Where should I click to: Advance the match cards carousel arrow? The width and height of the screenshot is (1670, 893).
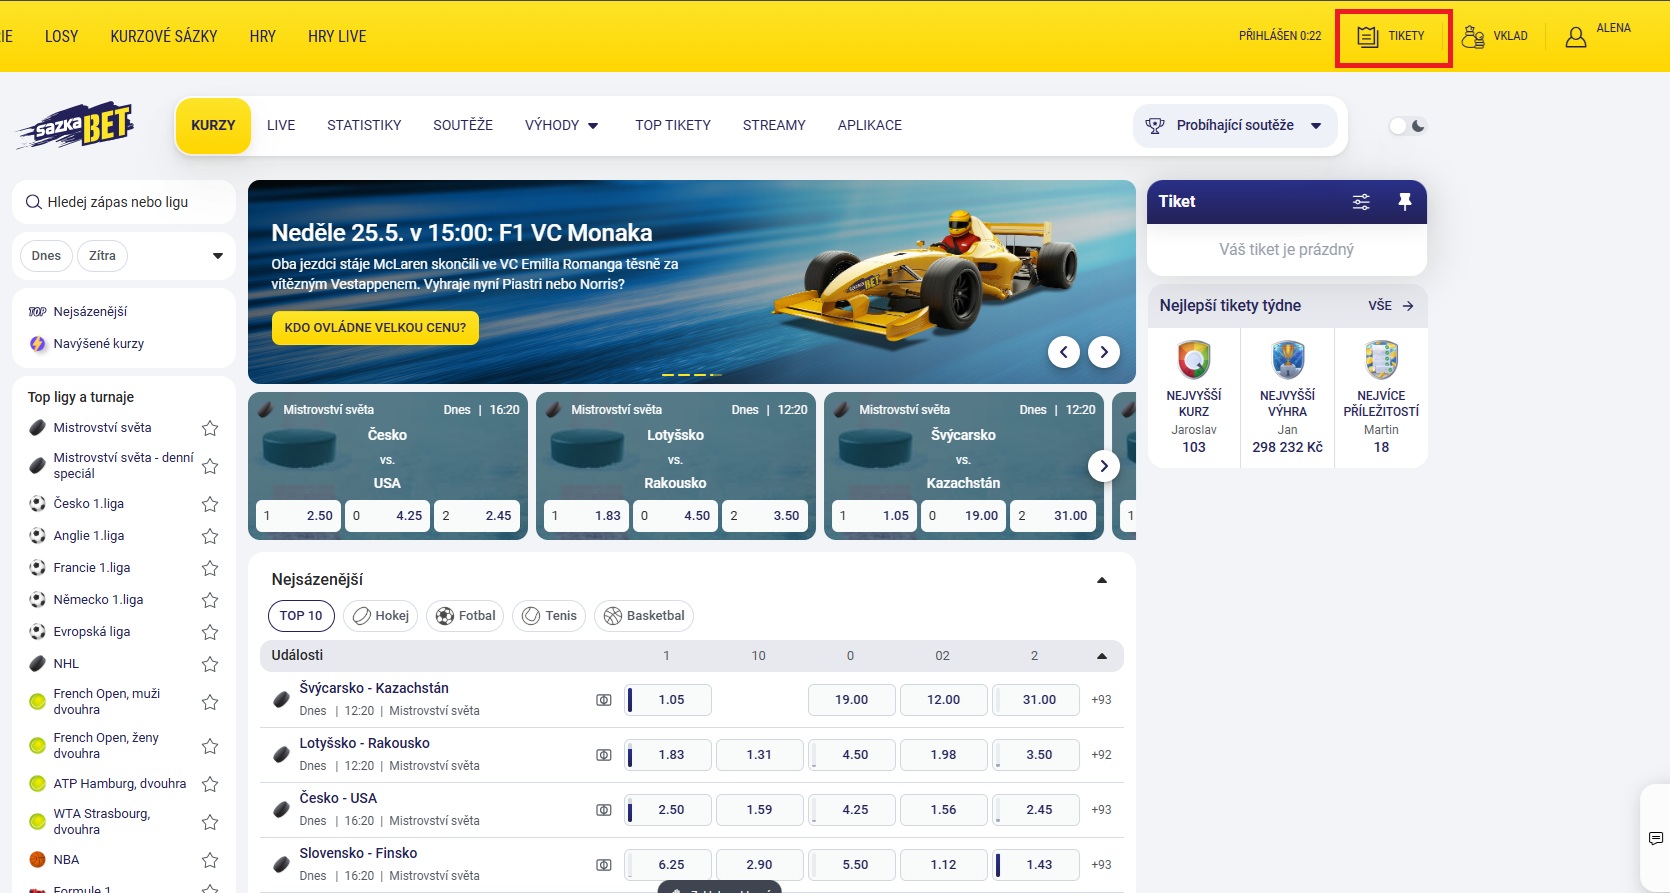click(x=1104, y=466)
